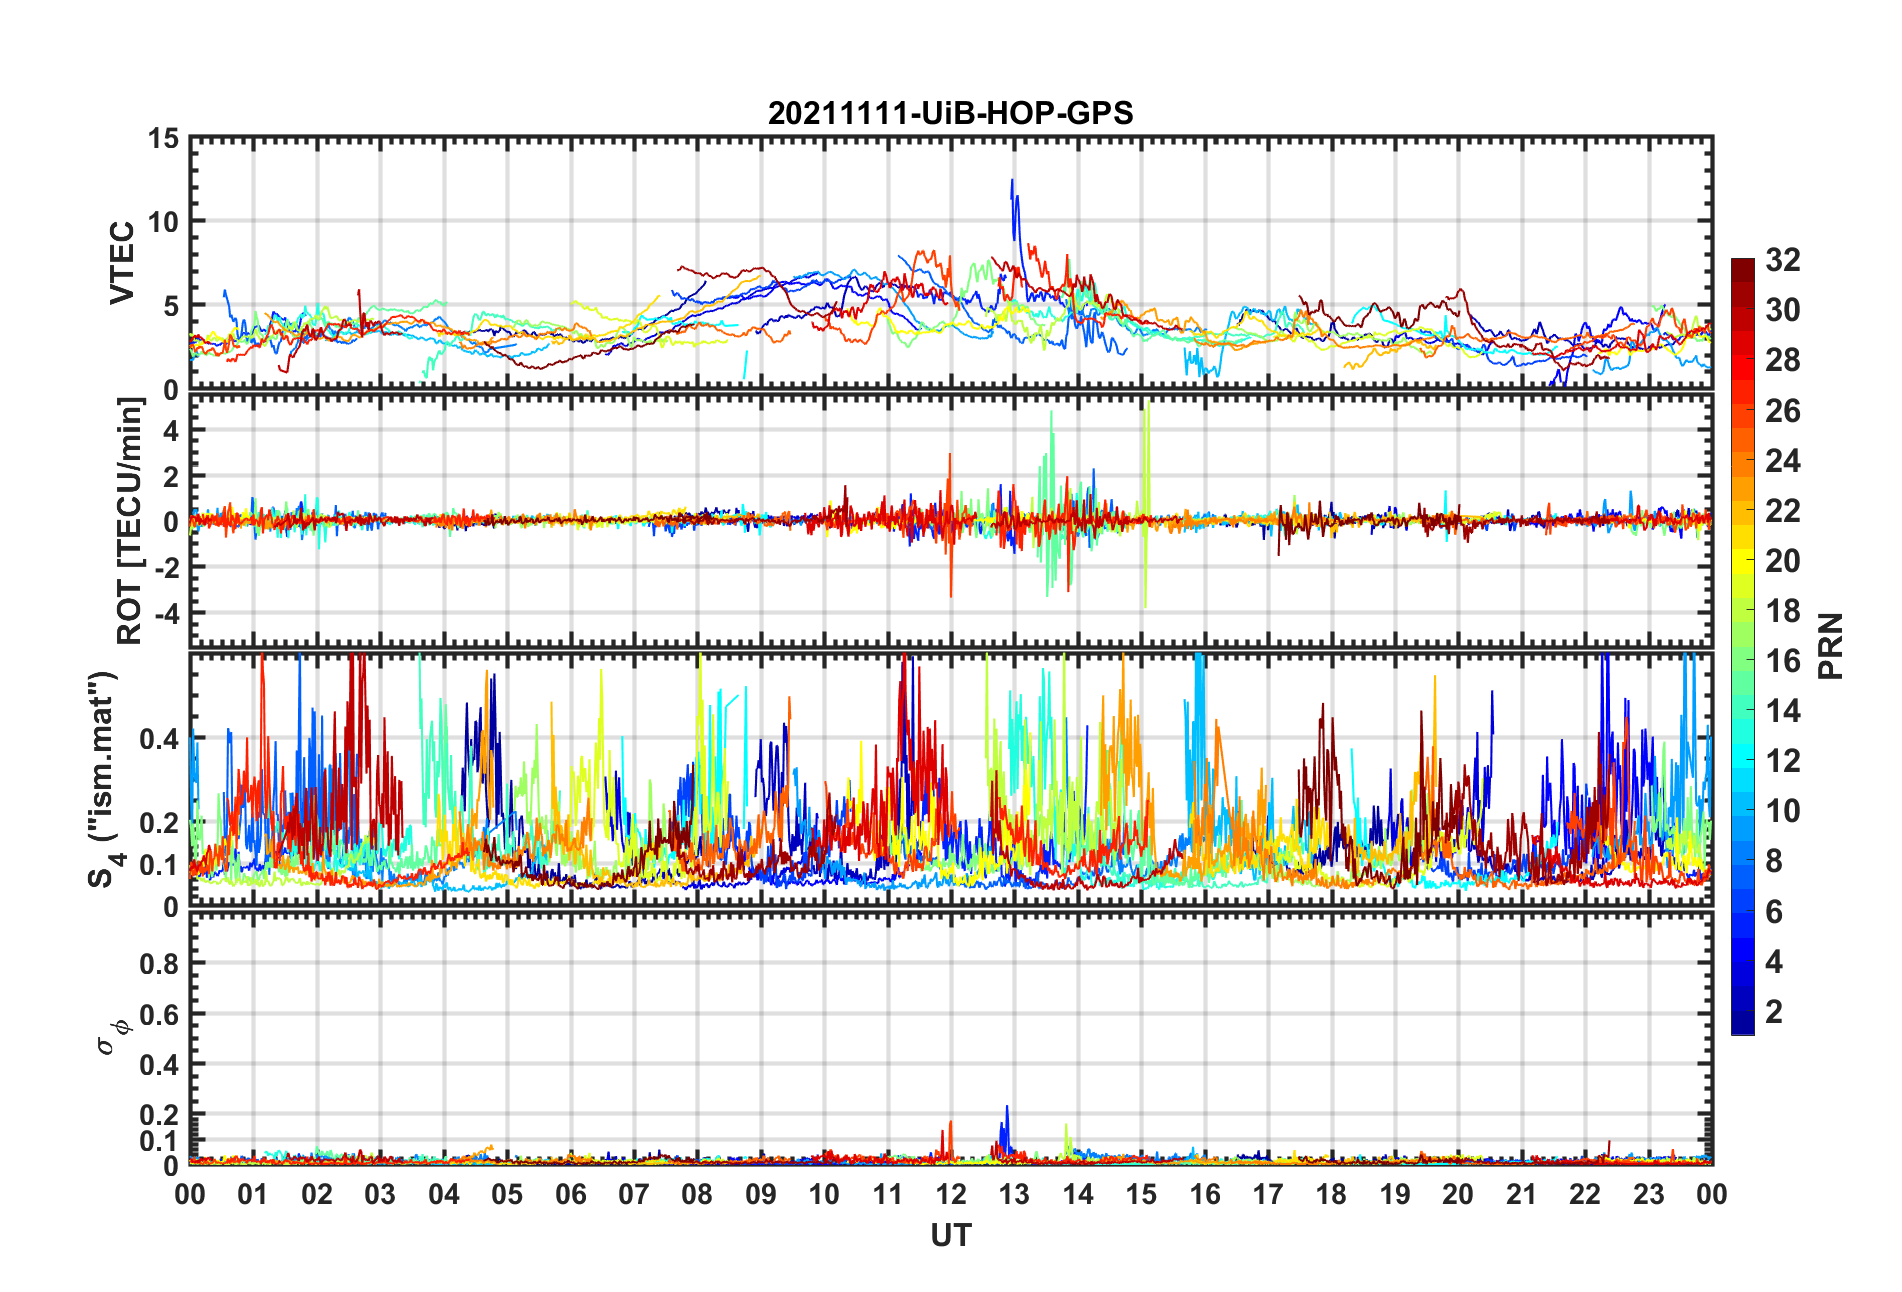The height and width of the screenshot is (1292, 1902).
Task: Select the "20" tick on the PRN colorbar
Action: tap(1782, 561)
